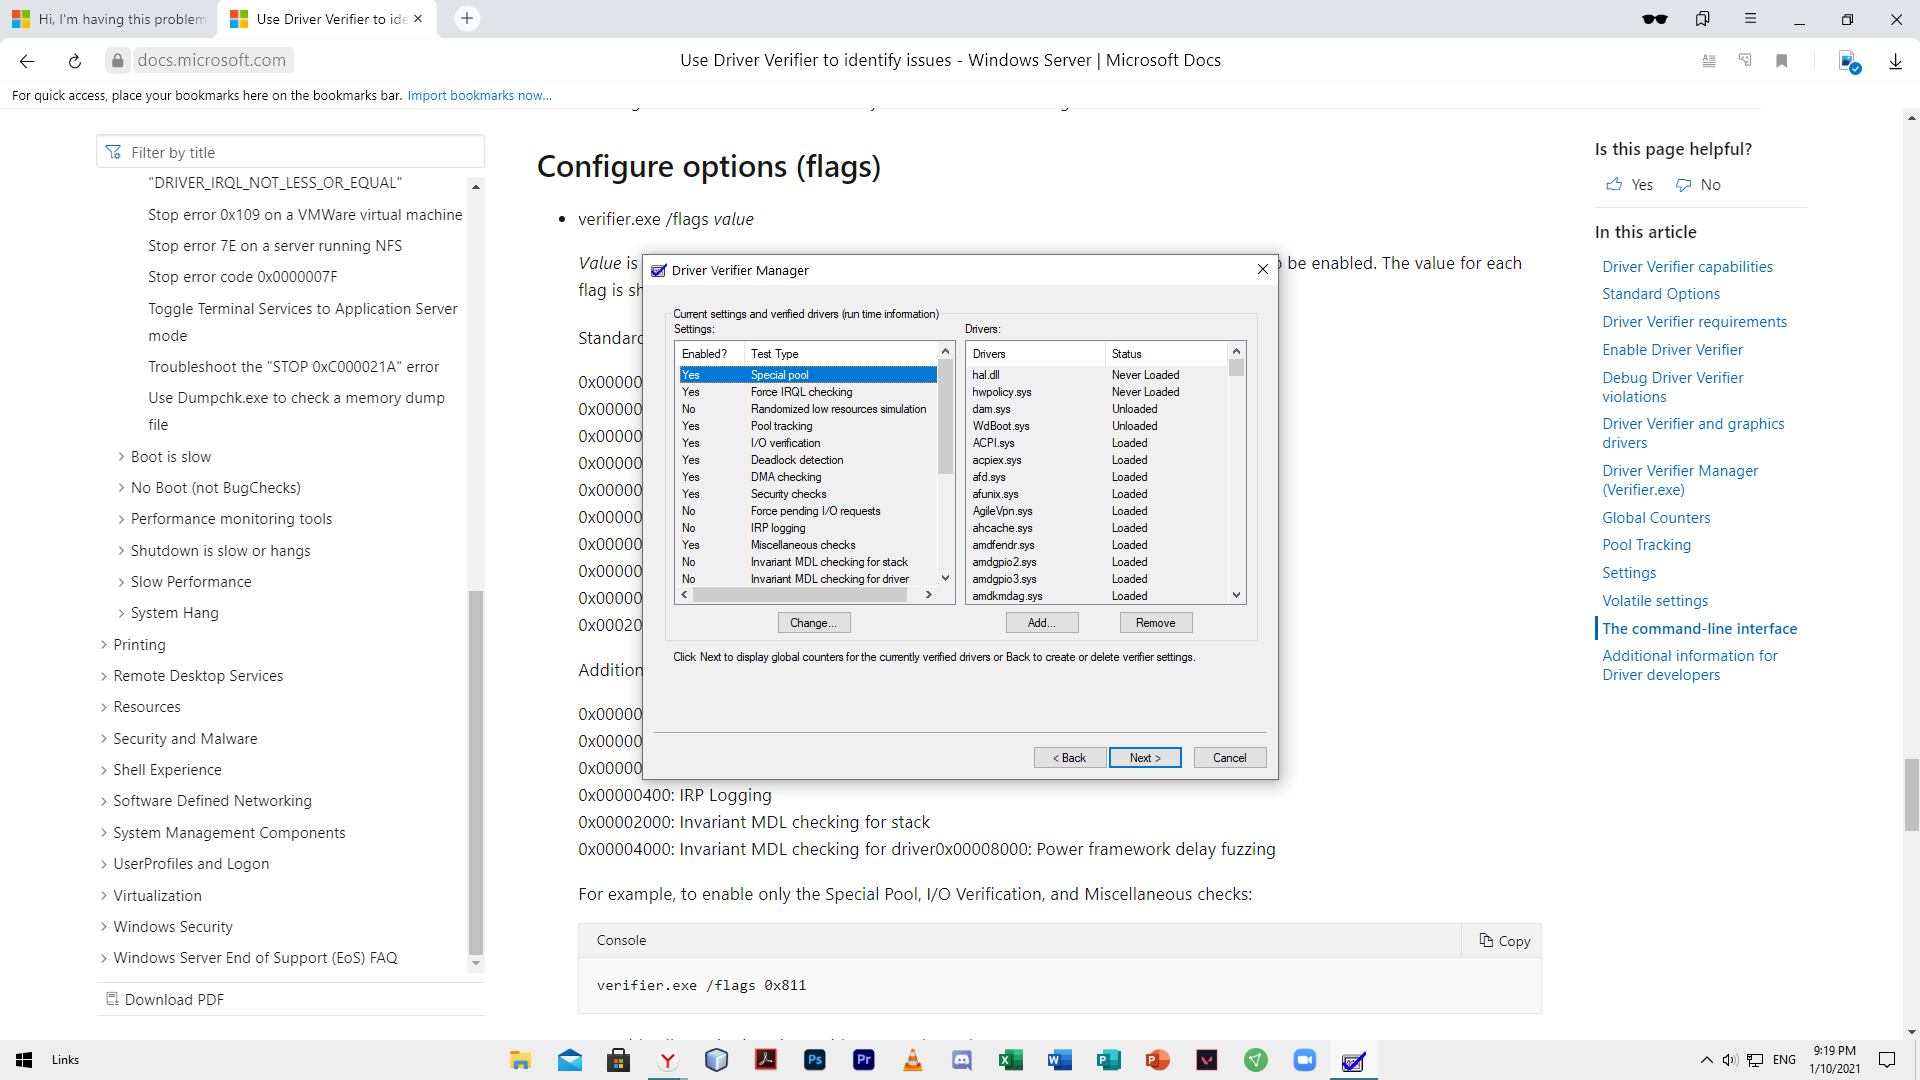Select the AgileVpn.sys driver row
This screenshot has width=1920, height=1080.
click(x=1098, y=511)
